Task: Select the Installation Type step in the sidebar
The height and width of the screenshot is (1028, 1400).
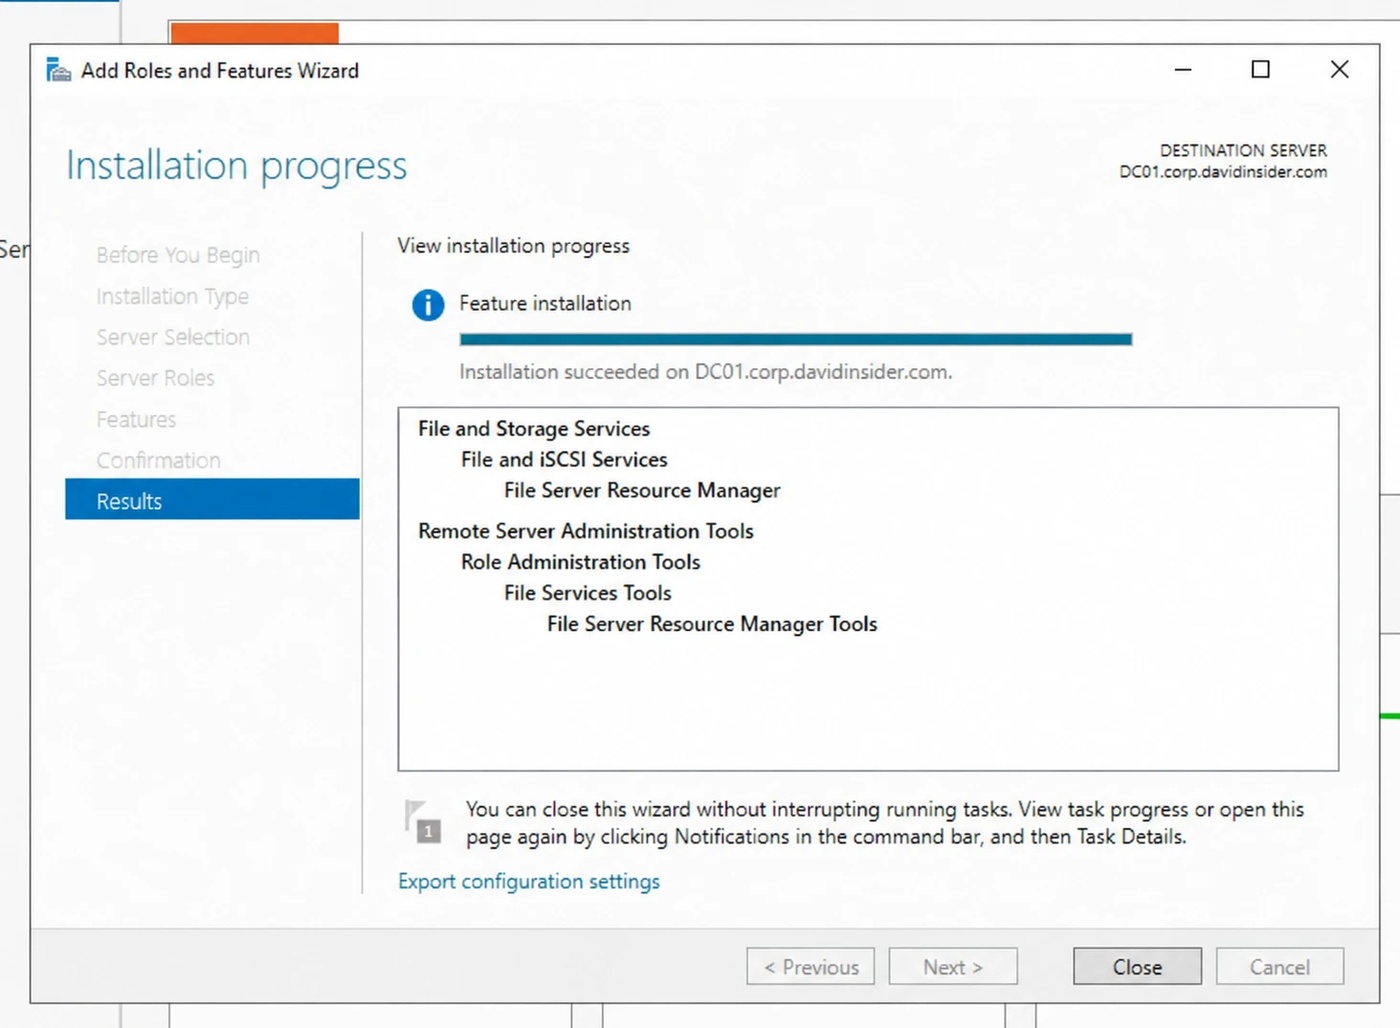Action: coord(172,296)
